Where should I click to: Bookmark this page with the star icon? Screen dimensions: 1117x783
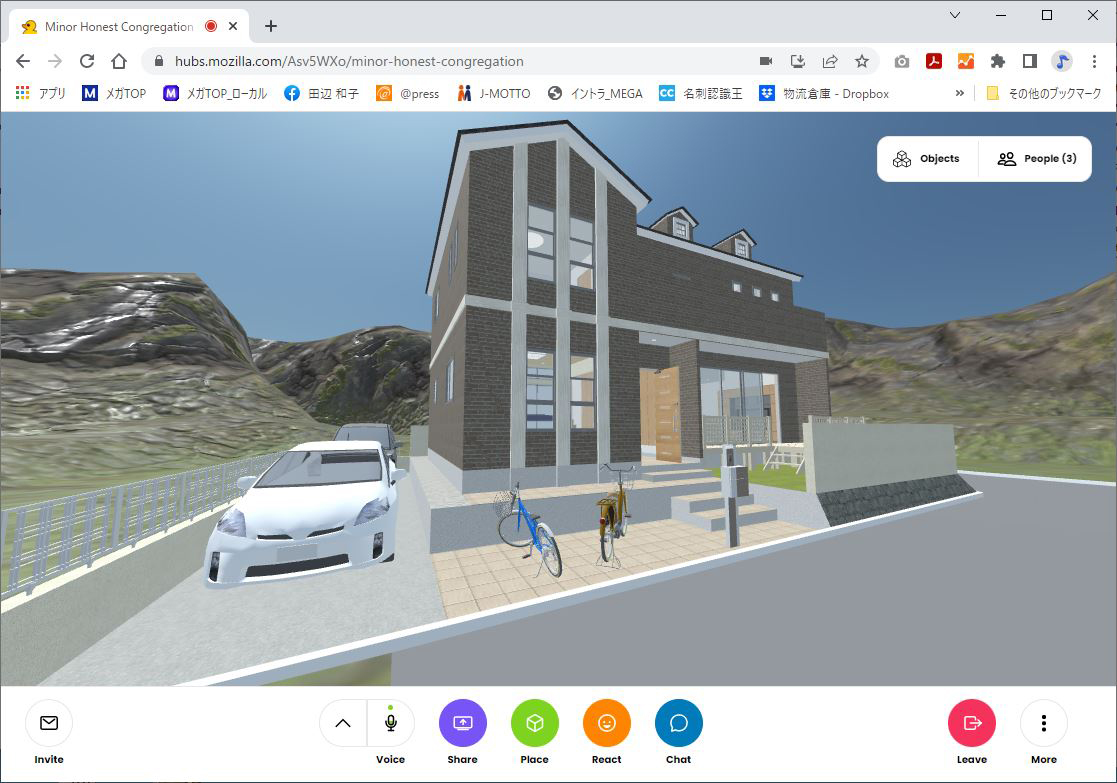[862, 61]
